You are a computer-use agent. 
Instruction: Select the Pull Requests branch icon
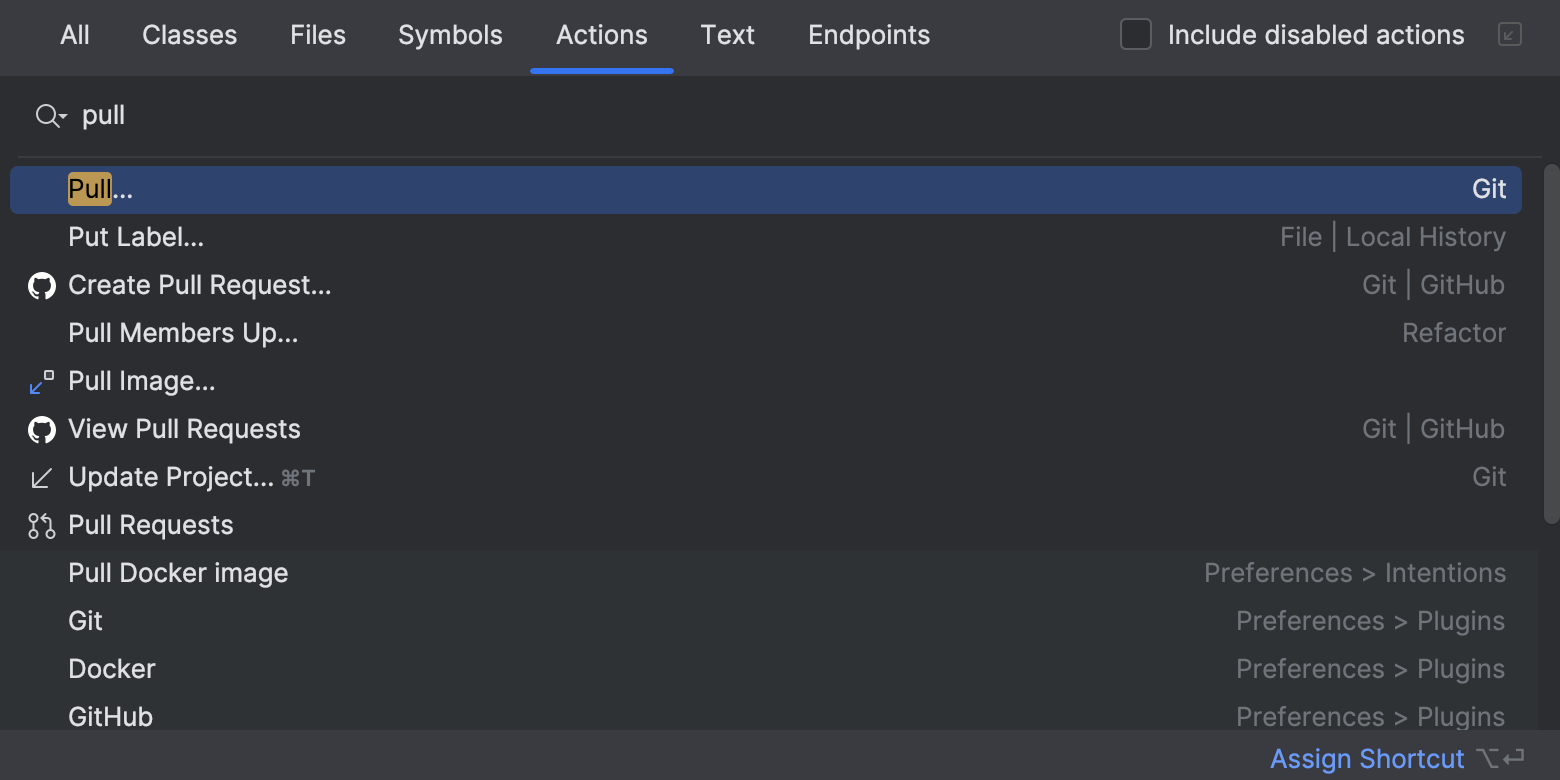coord(41,524)
